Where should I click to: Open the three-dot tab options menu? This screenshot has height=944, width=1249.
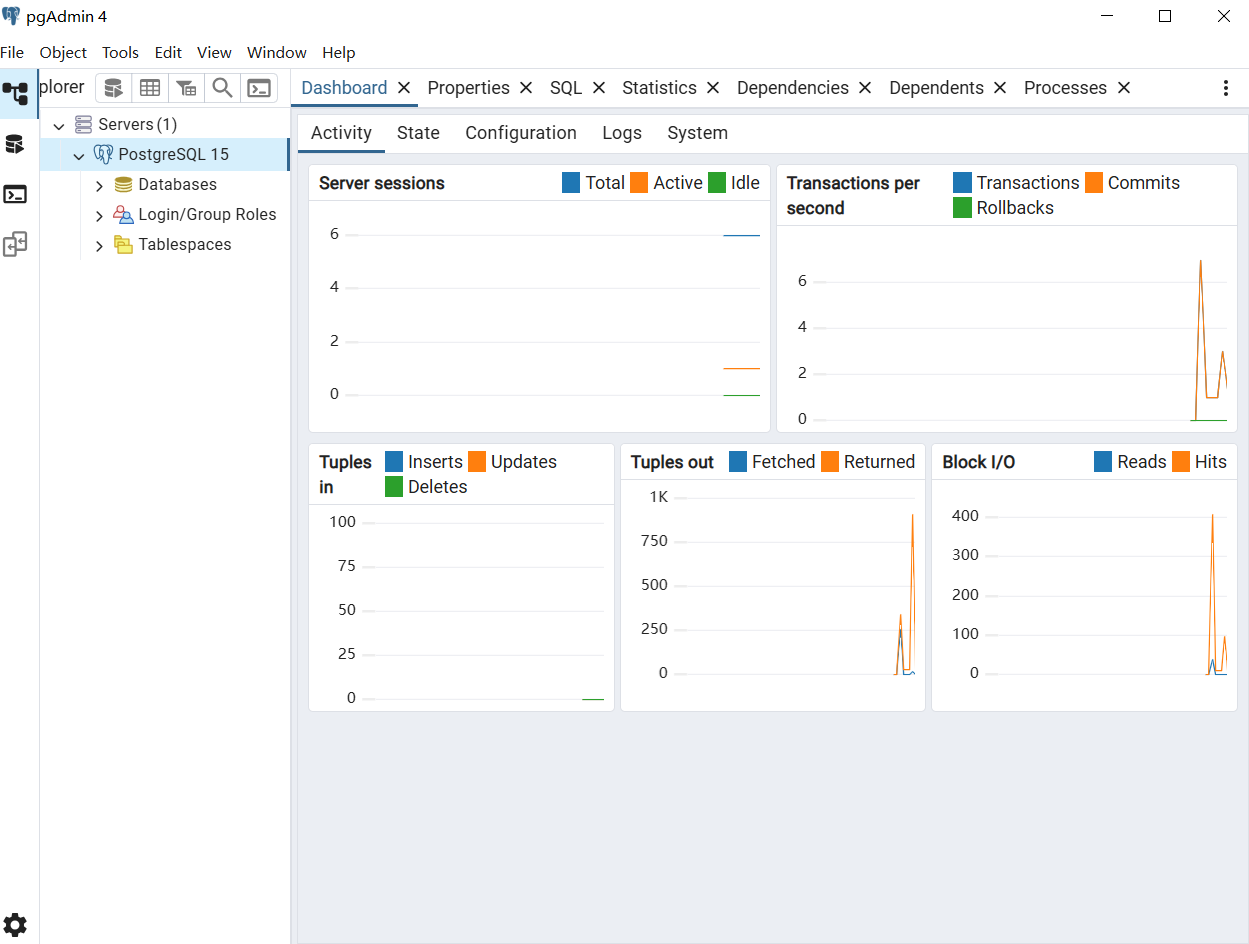tap(1226, 88)
